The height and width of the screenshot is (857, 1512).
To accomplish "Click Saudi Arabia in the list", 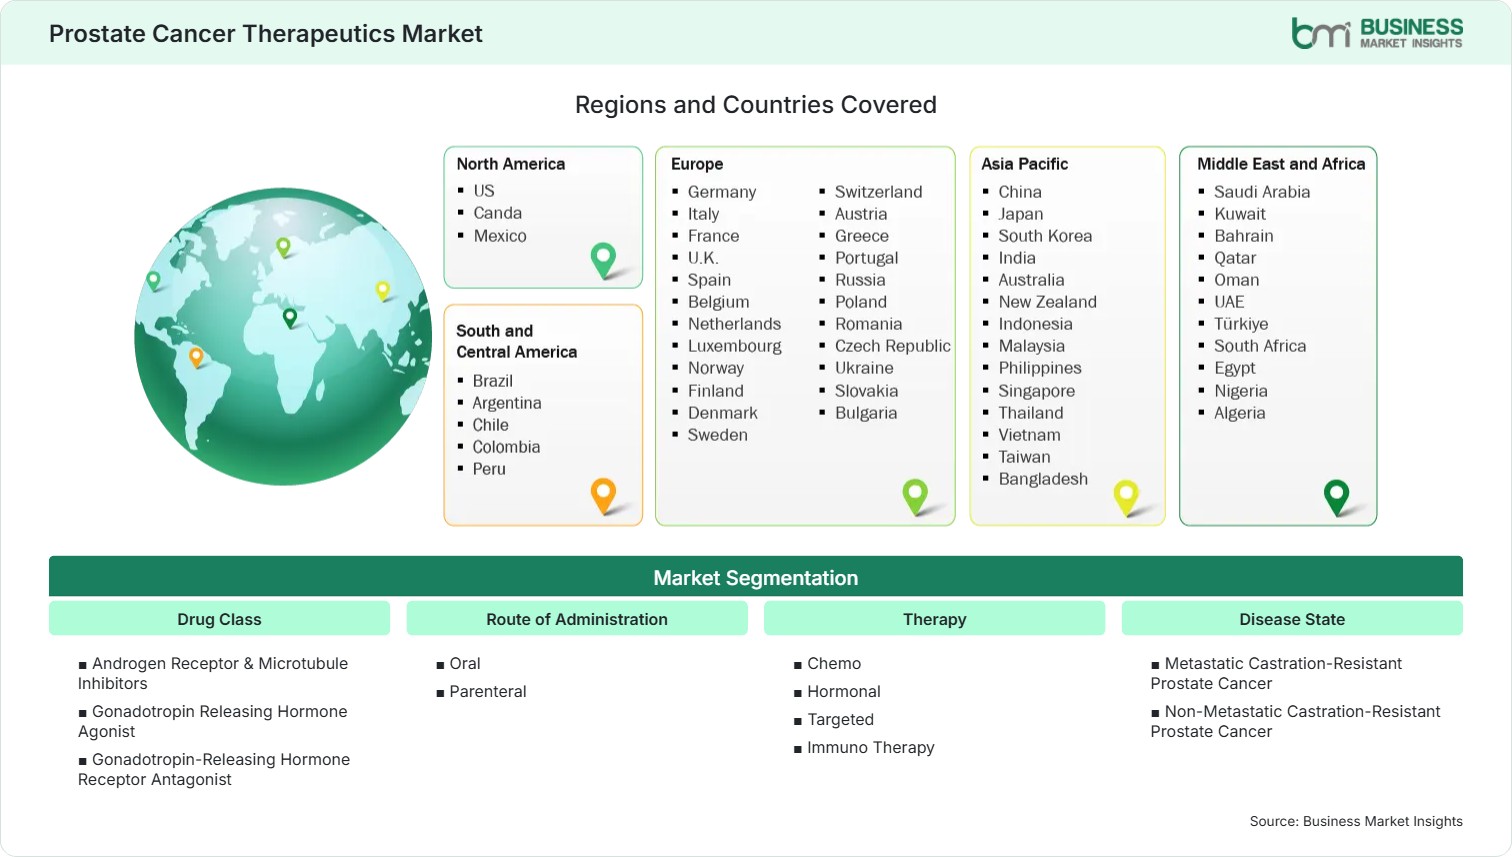I will pos(1262,192).
